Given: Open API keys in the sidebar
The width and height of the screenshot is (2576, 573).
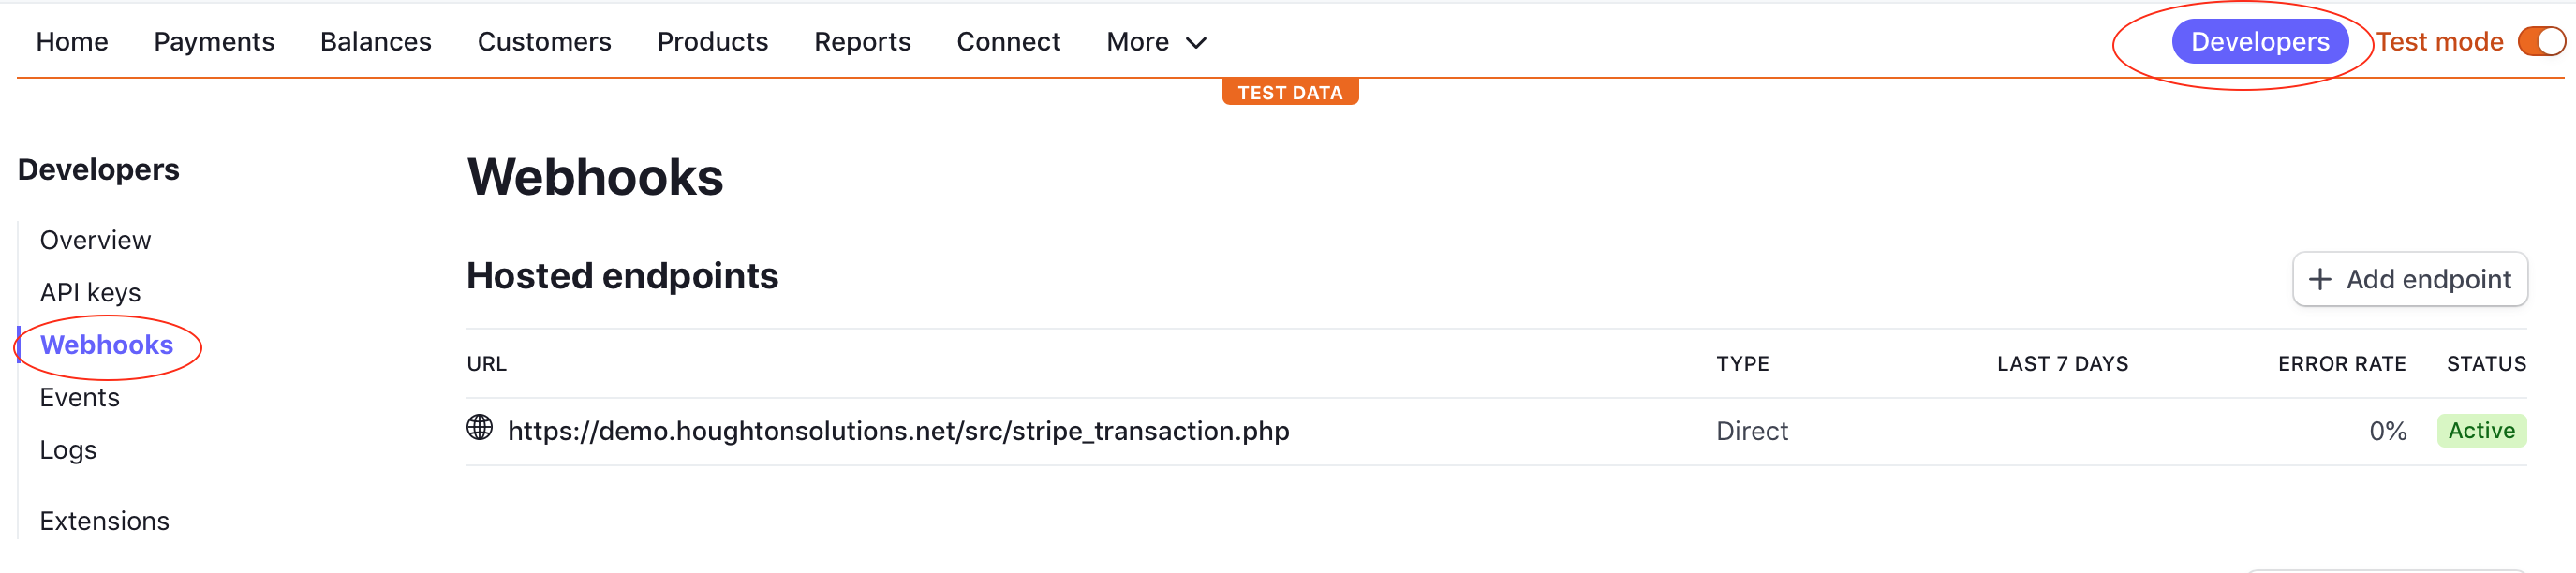Looking at the screenshot, I should 90,292.
